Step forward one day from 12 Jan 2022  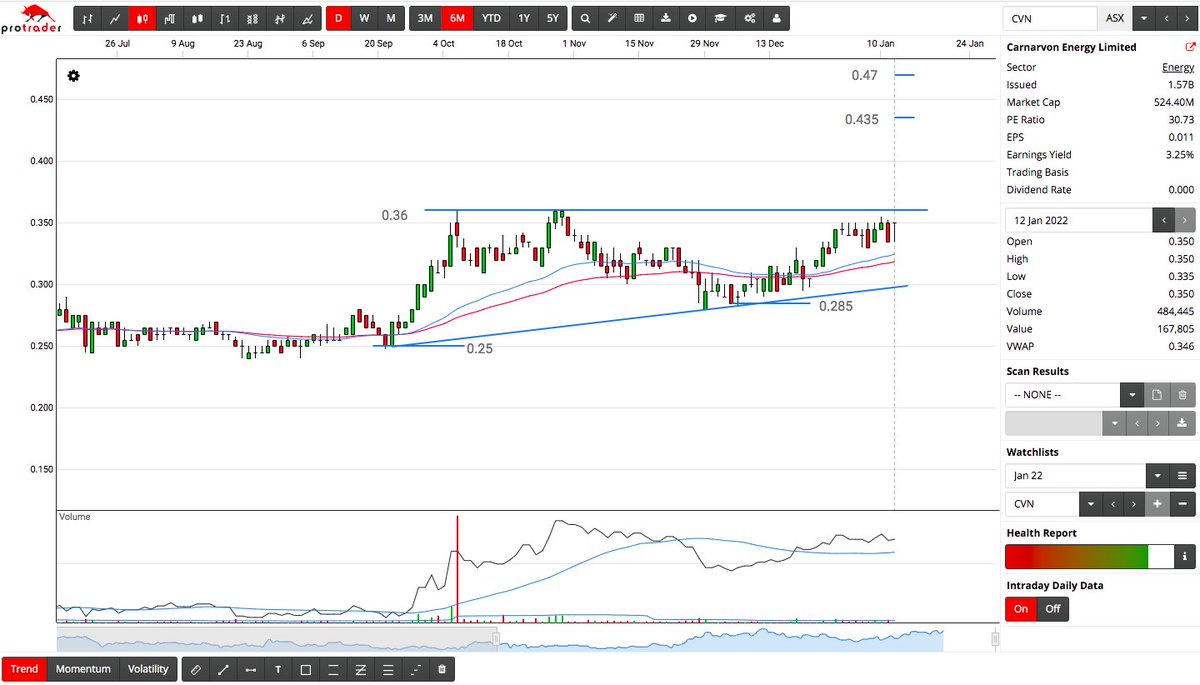tap(1185, 220)
